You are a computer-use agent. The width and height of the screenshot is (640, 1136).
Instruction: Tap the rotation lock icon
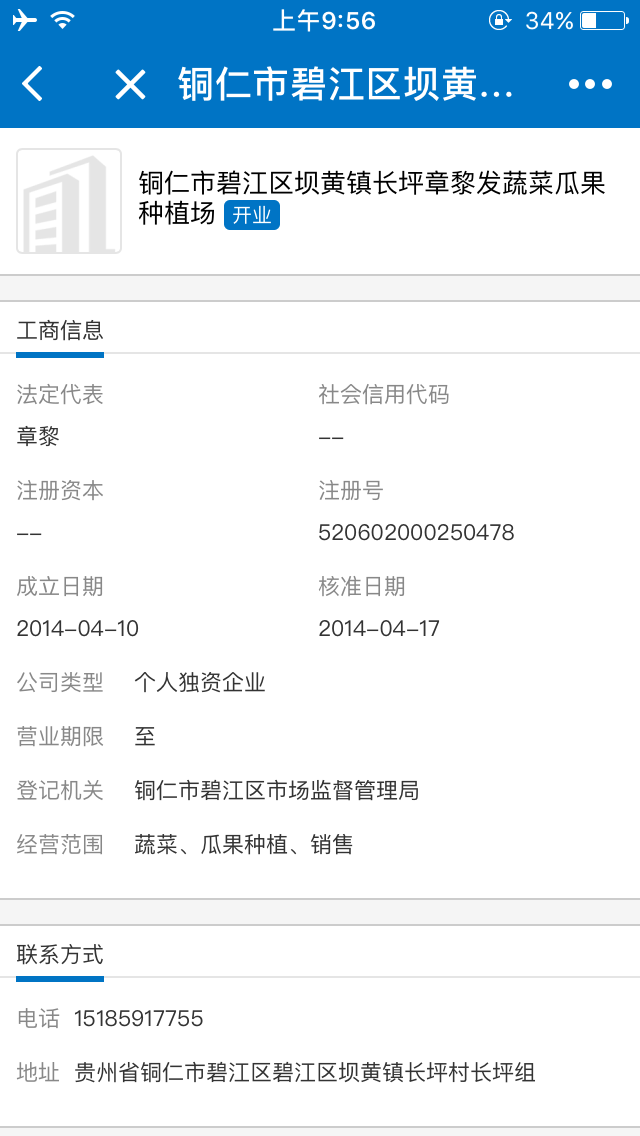499,20
